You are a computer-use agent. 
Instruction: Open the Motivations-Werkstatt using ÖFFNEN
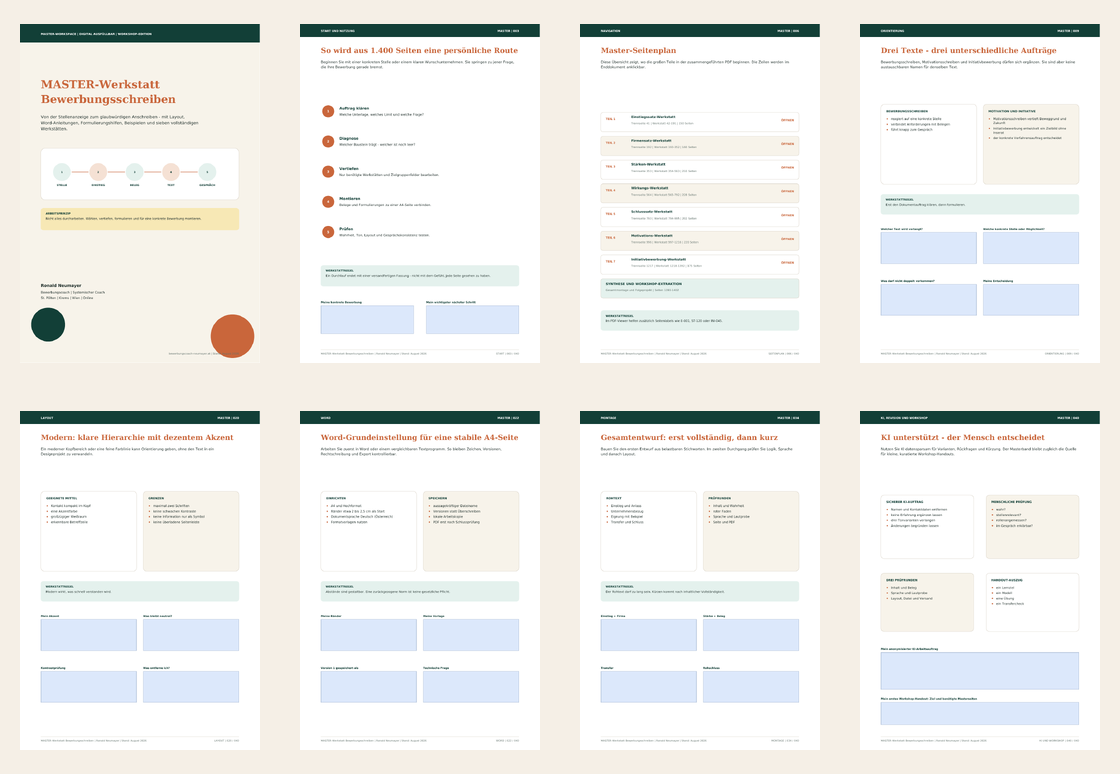[787, 238]
